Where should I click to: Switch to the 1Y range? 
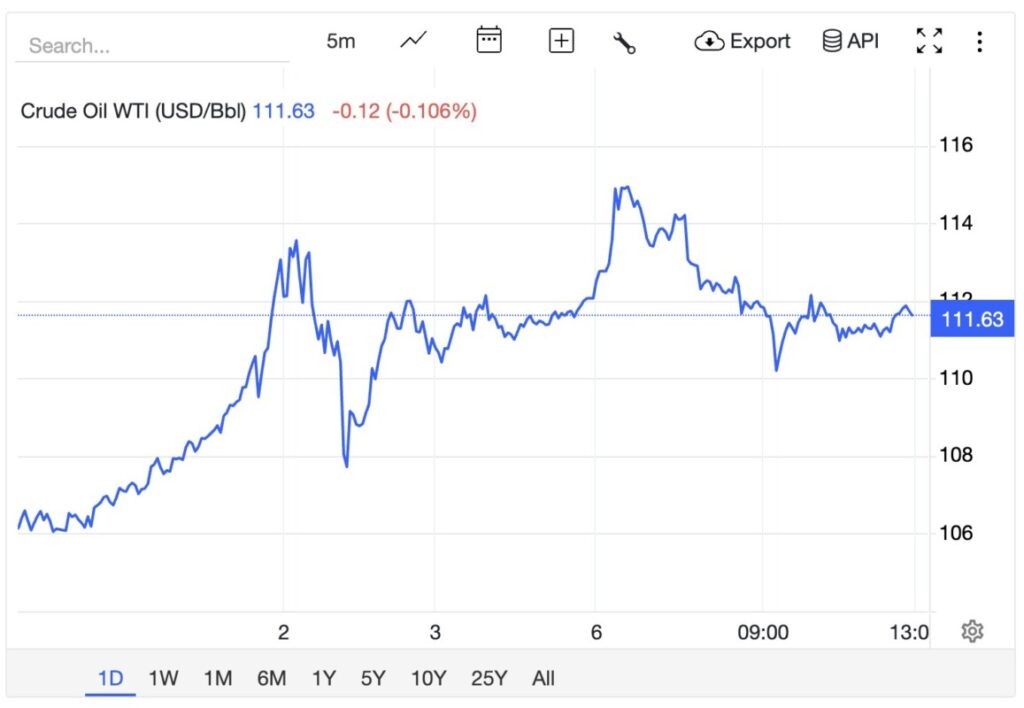324,678
